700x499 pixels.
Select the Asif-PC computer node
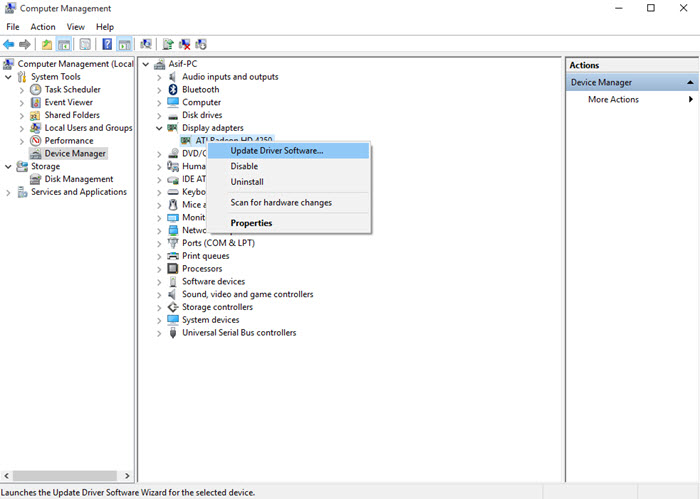[x=183, y=64]
